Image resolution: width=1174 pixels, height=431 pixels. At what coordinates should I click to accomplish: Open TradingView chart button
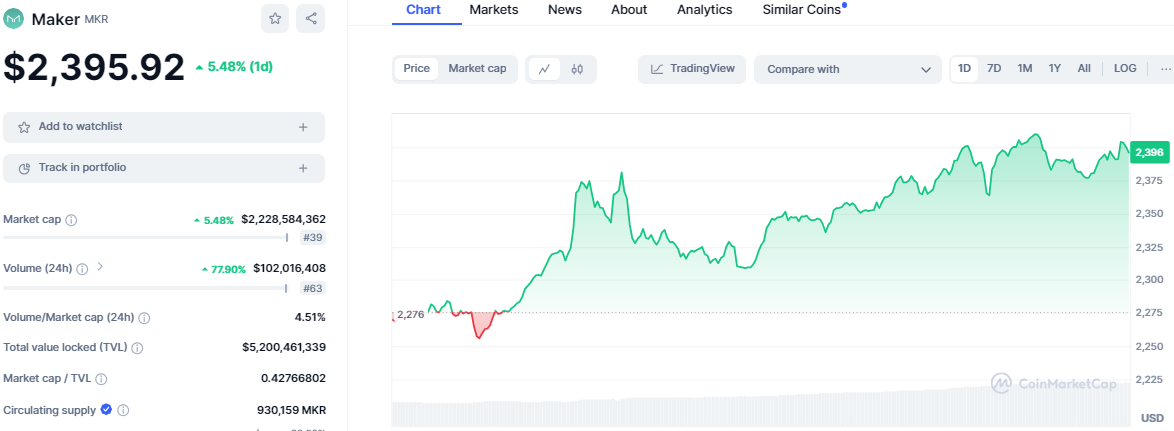[692, 69]
